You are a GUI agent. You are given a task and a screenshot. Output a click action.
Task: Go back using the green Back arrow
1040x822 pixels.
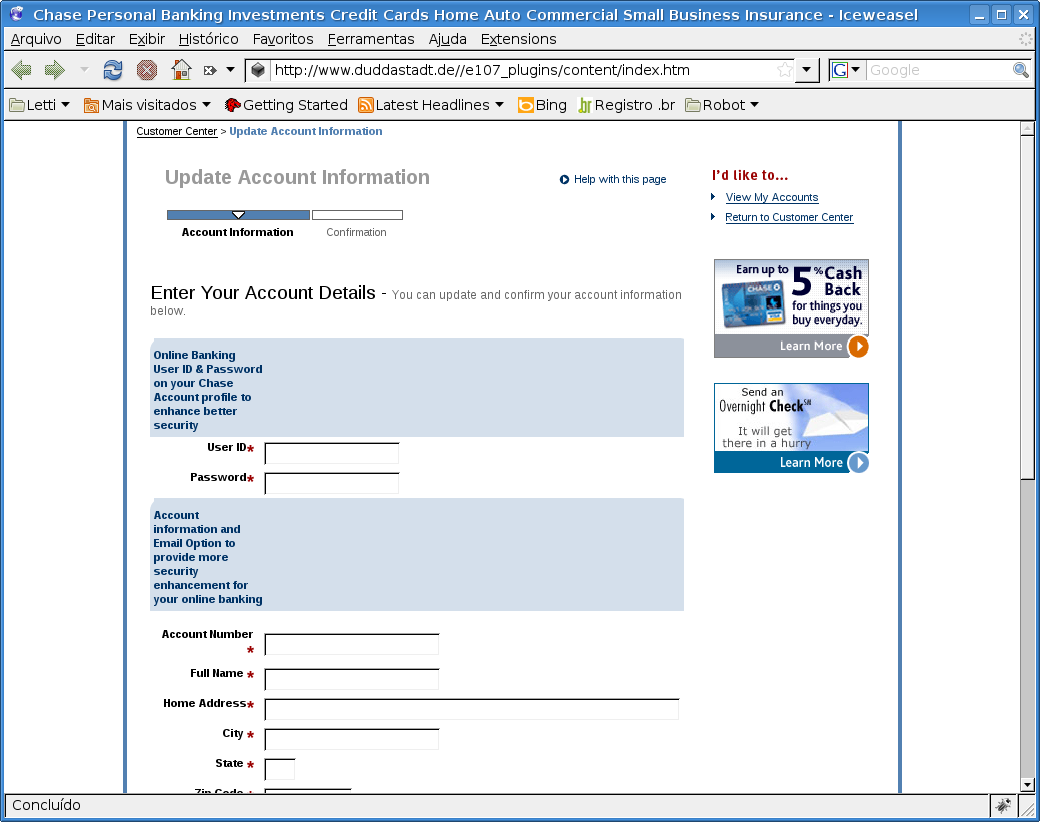click(21, 70)
